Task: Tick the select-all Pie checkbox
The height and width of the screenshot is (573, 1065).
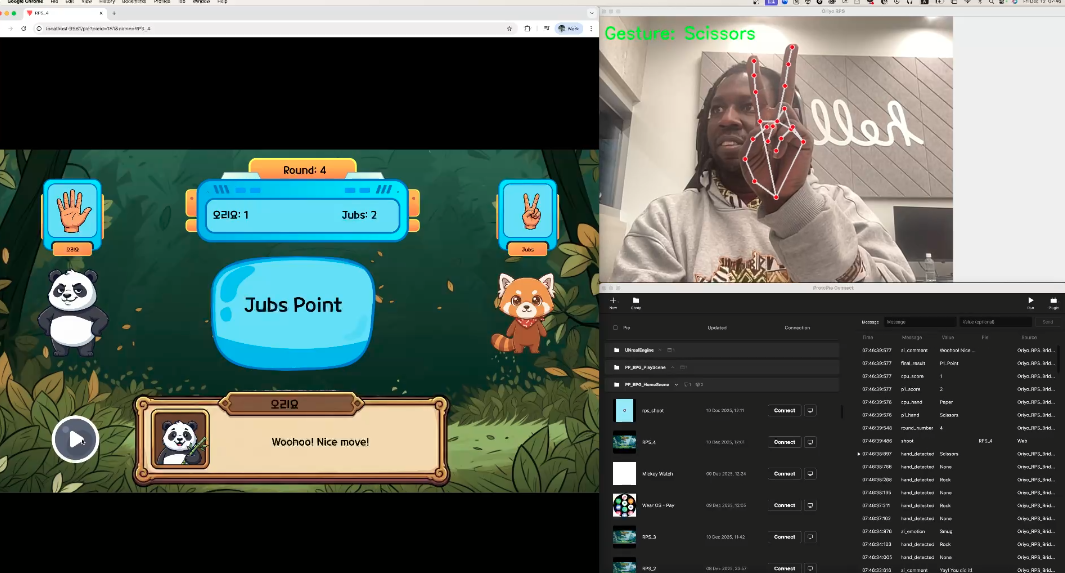Action: (x=615, y=328)
